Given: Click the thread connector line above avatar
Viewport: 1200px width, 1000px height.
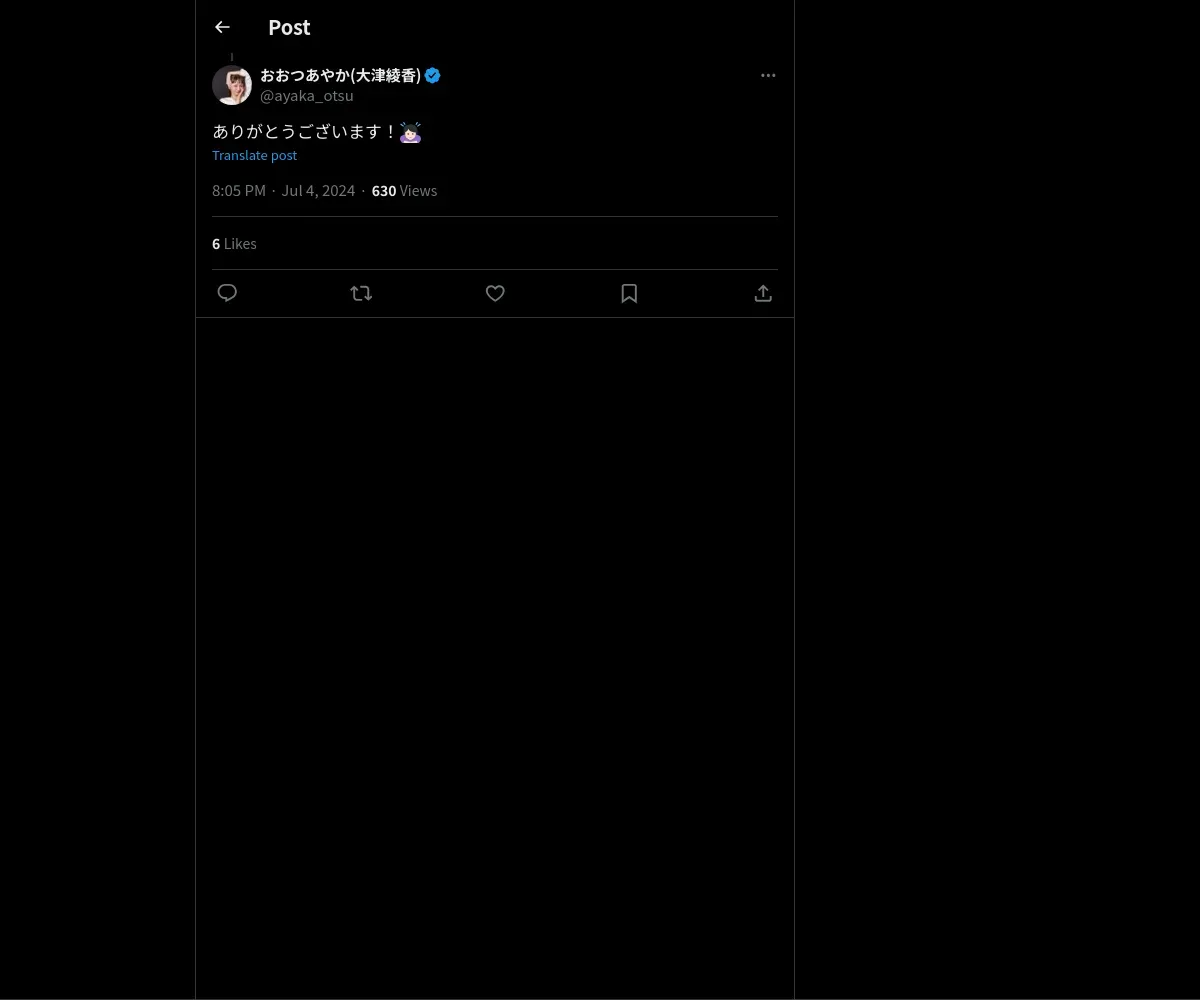Looking at the screenshot, I should tap(232, 57).
